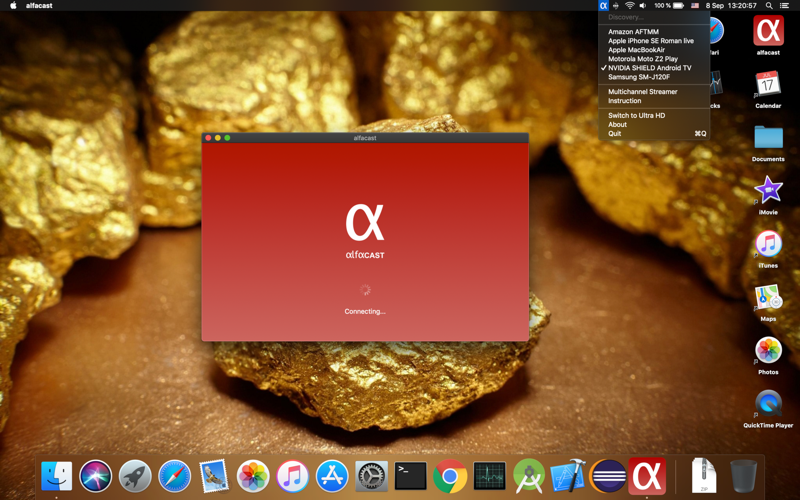The width and height of the screenshot is (800, 500).
Task: Click the Xcode icon in the Dock
Action: (568, 476)
